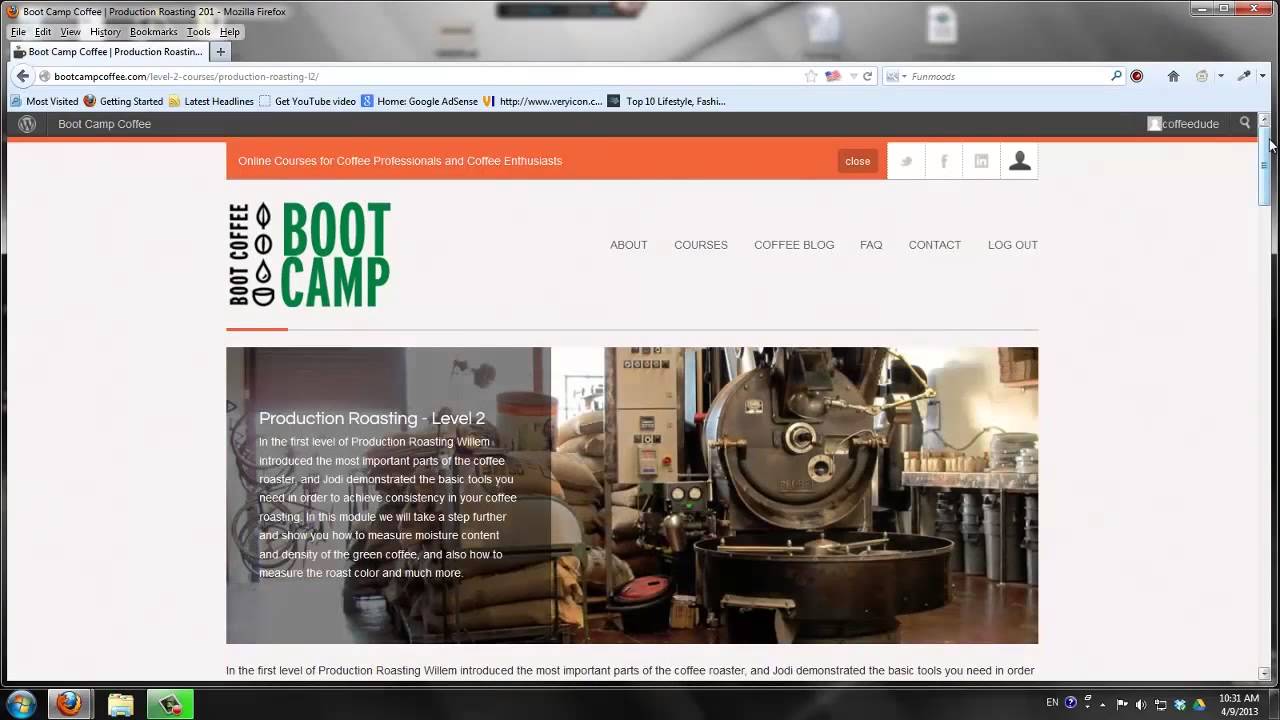
Task: Open the Help menu
Action: [230, 32]
